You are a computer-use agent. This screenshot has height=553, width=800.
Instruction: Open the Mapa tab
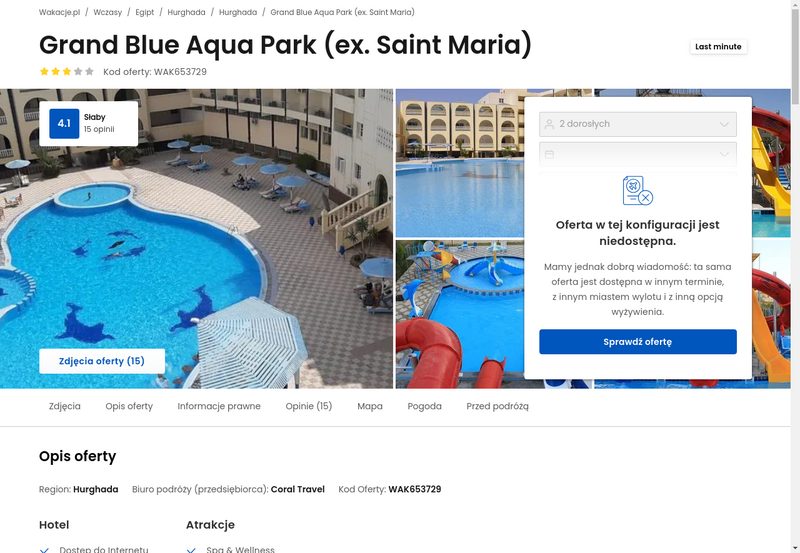click(370, 406)
